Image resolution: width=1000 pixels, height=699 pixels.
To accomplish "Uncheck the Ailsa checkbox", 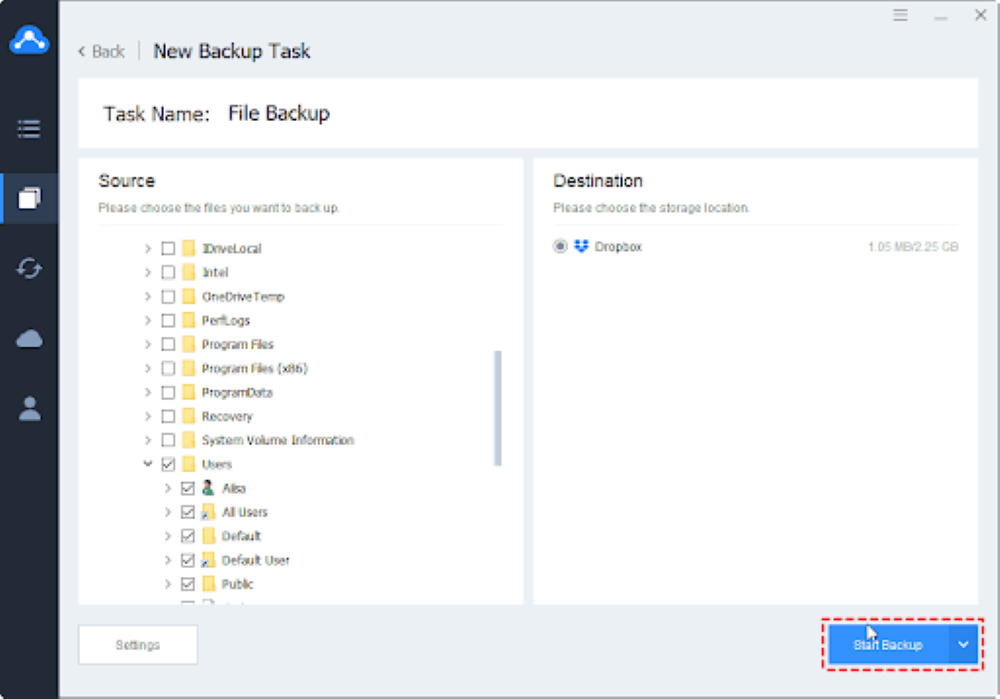I will pos(188,489).
